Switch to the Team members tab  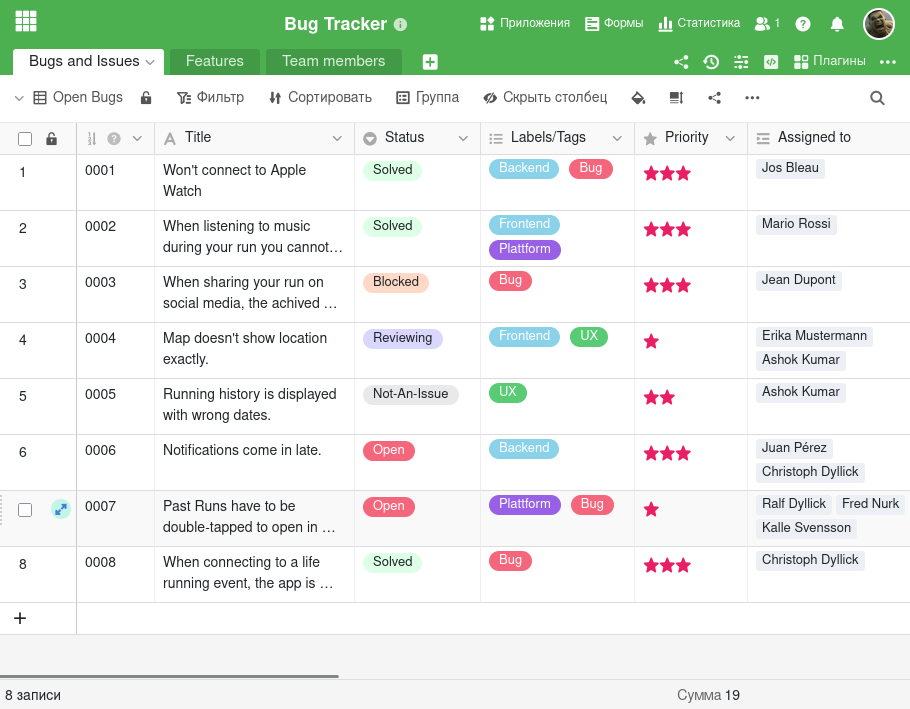[333, 61]
